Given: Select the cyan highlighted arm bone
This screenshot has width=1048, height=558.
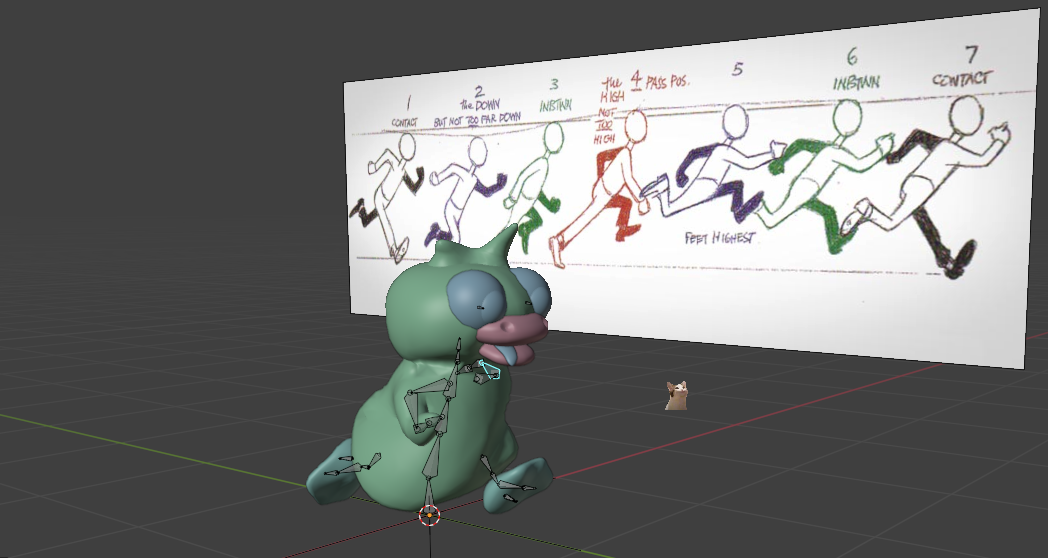Looking at the screenshot, I should (489, 371).
